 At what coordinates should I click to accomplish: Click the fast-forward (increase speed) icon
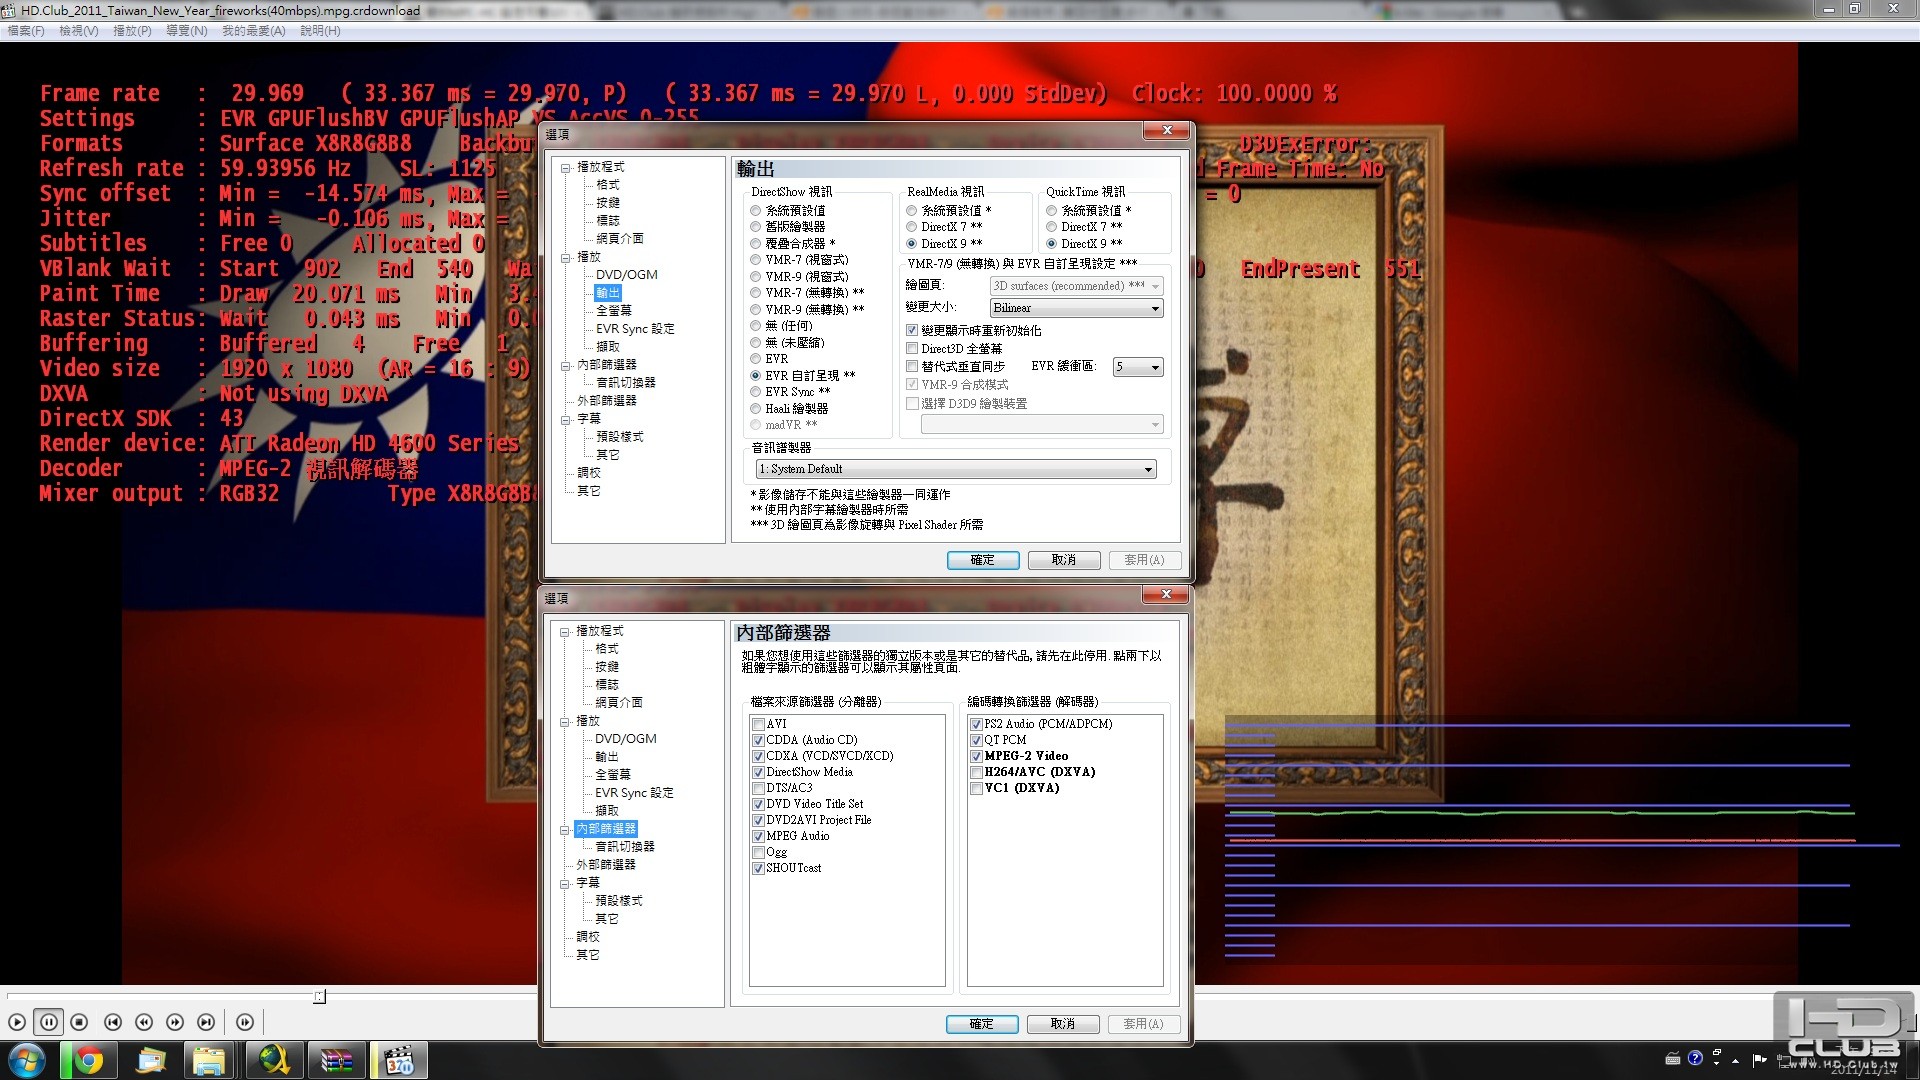click(175, 1022)
